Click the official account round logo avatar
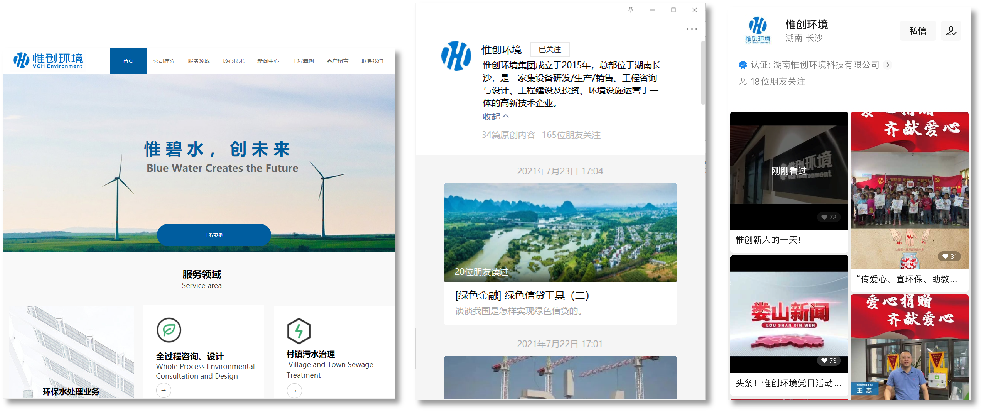982x412 pixels. click(x=456, y=55)
